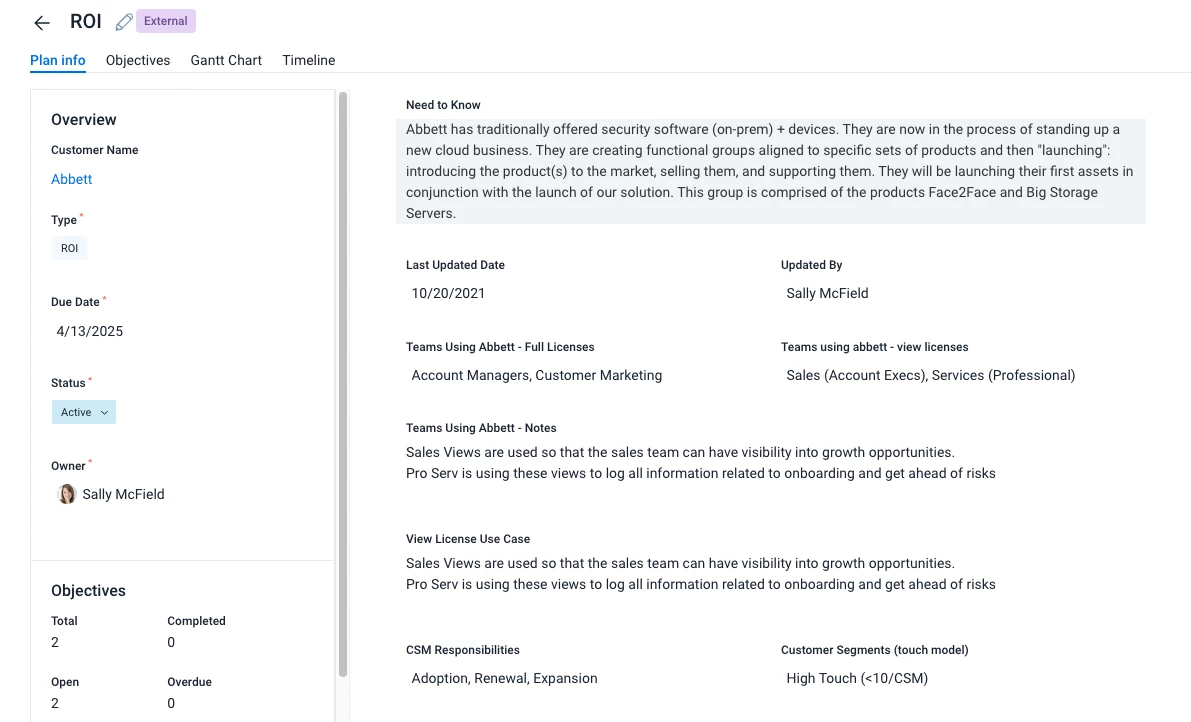Click the Teams Using Abbett - Notes text
The width and height of the screenshot is (1191, 722).
click(700, 462)
